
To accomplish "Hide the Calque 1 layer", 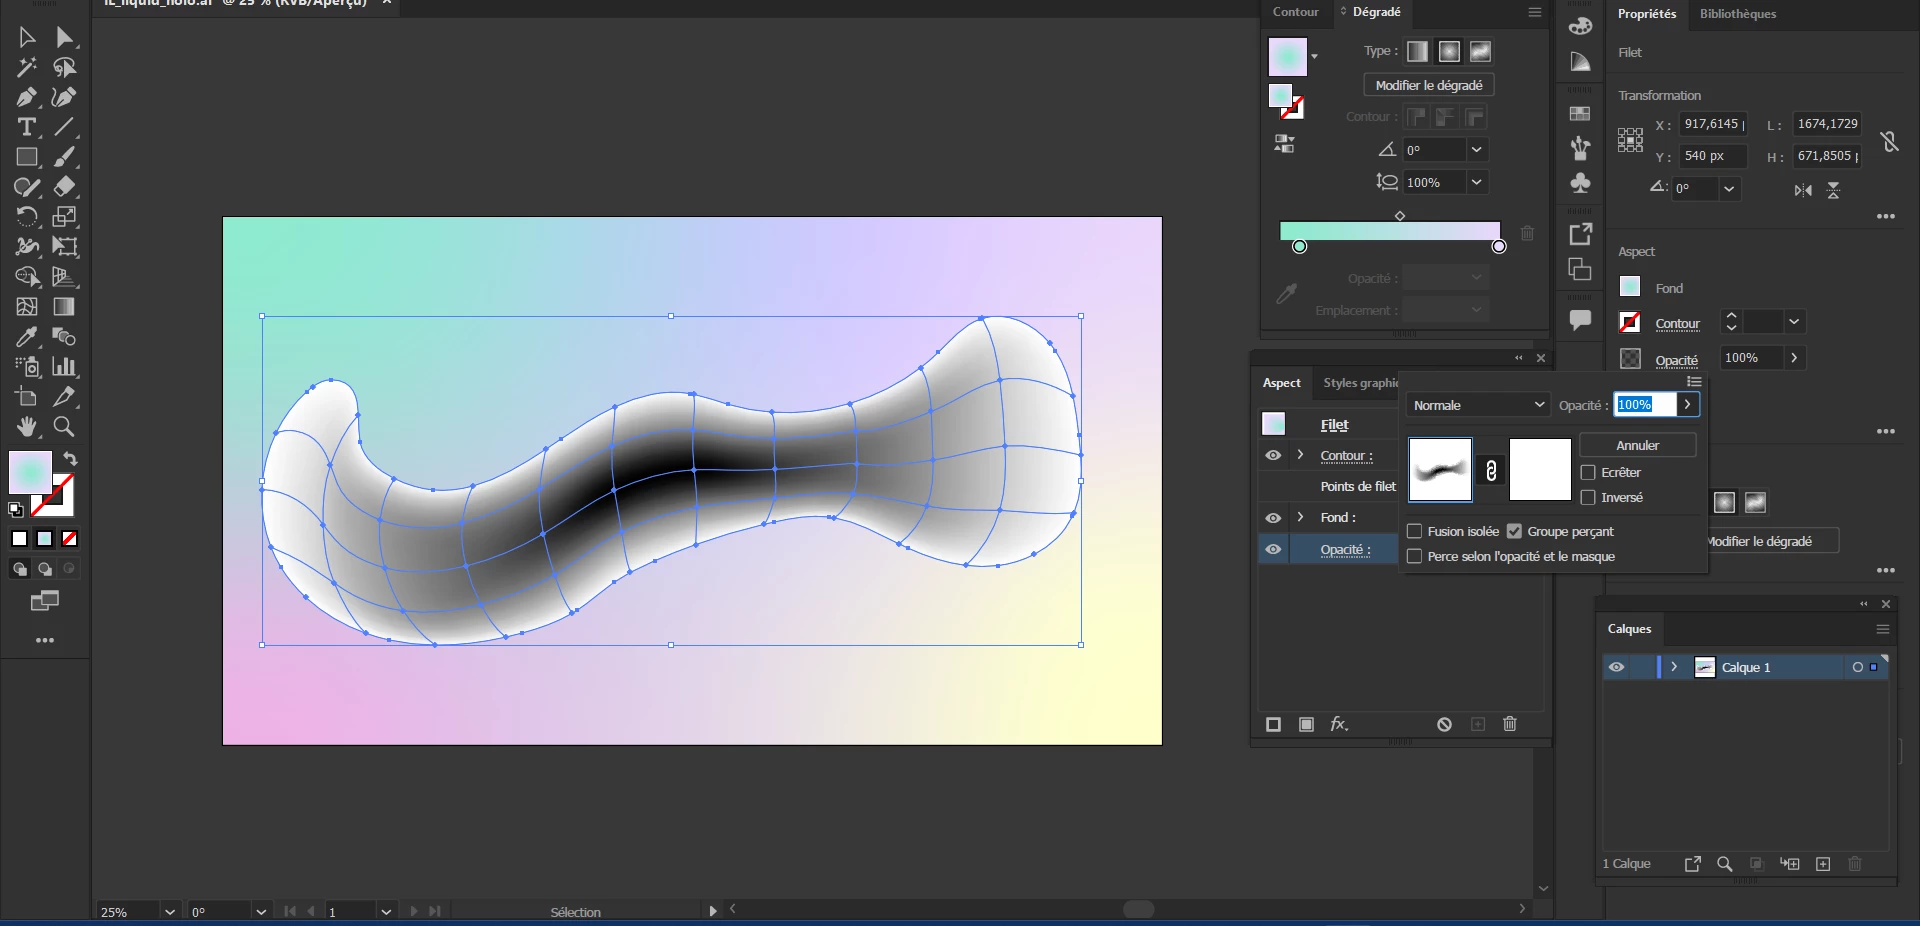I will tap(1616, 667).
